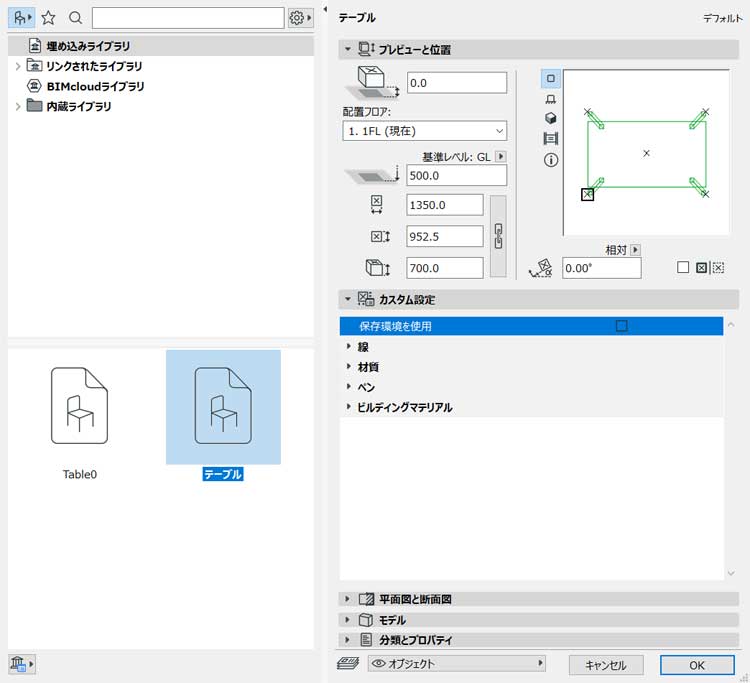The width and height of the screenshot is (750, 683).
Task: Select 埋め込みライブラリ in the tree
Action: coord(161,46)
